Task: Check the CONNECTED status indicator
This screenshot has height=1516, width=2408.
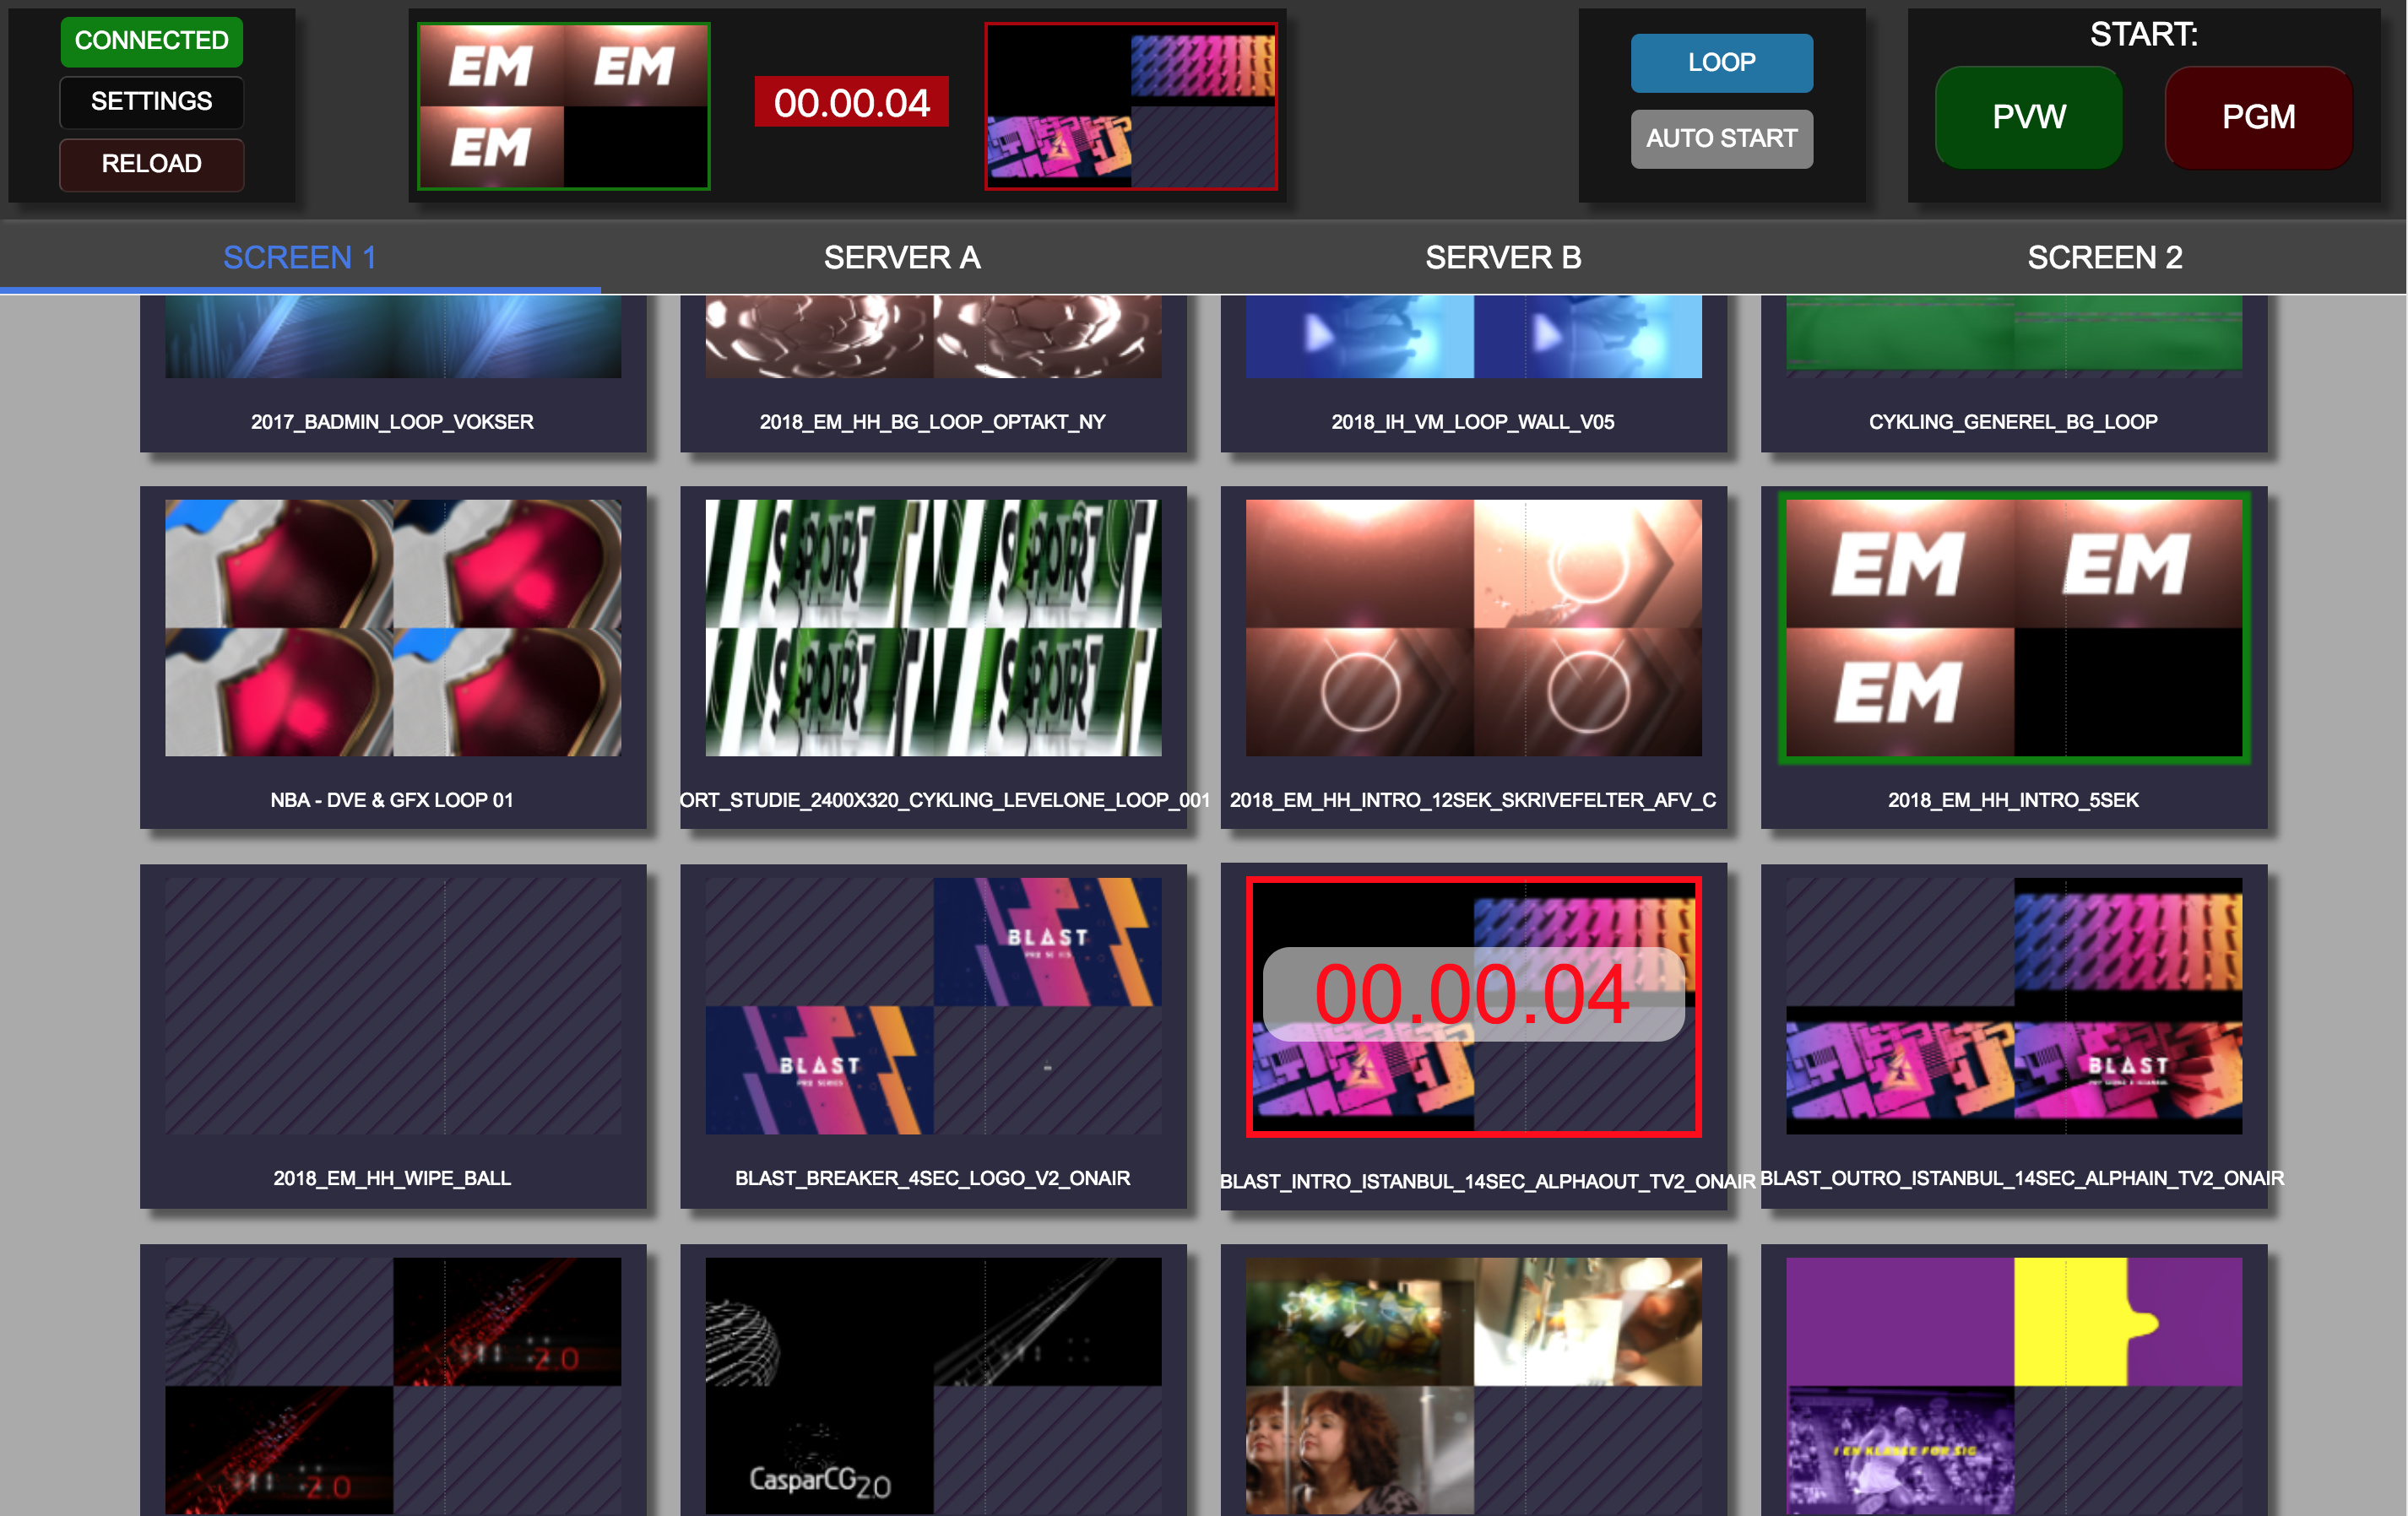Action: pyautogui.click(x=151, y=41)
